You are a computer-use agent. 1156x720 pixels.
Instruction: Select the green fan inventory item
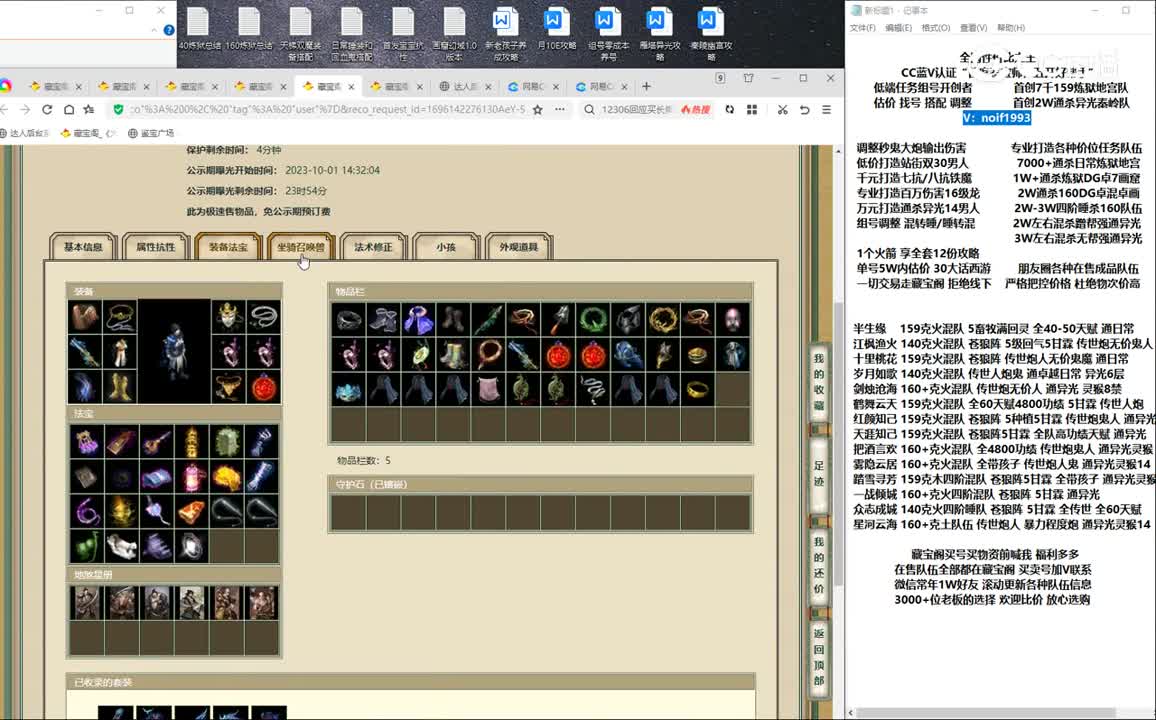(419, 354)
